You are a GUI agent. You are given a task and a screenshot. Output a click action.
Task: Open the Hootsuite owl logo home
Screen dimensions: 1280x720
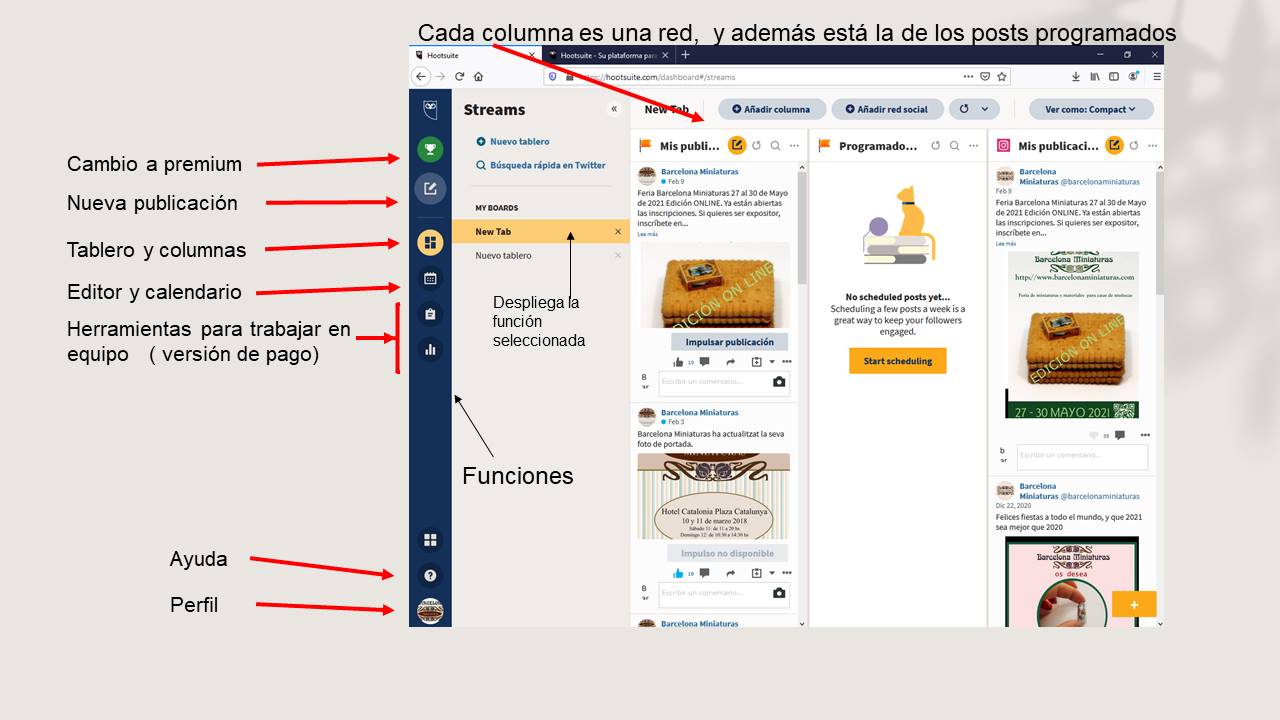pos(430,110)
